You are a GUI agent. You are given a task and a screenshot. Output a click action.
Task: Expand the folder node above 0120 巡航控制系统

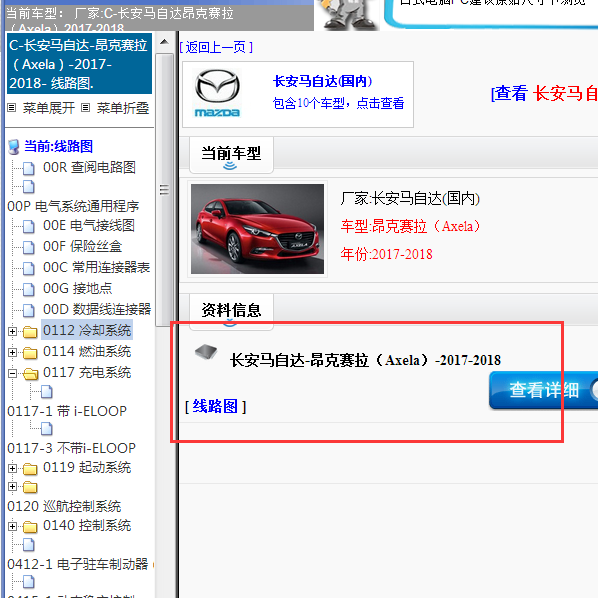[x=12, y=487]
